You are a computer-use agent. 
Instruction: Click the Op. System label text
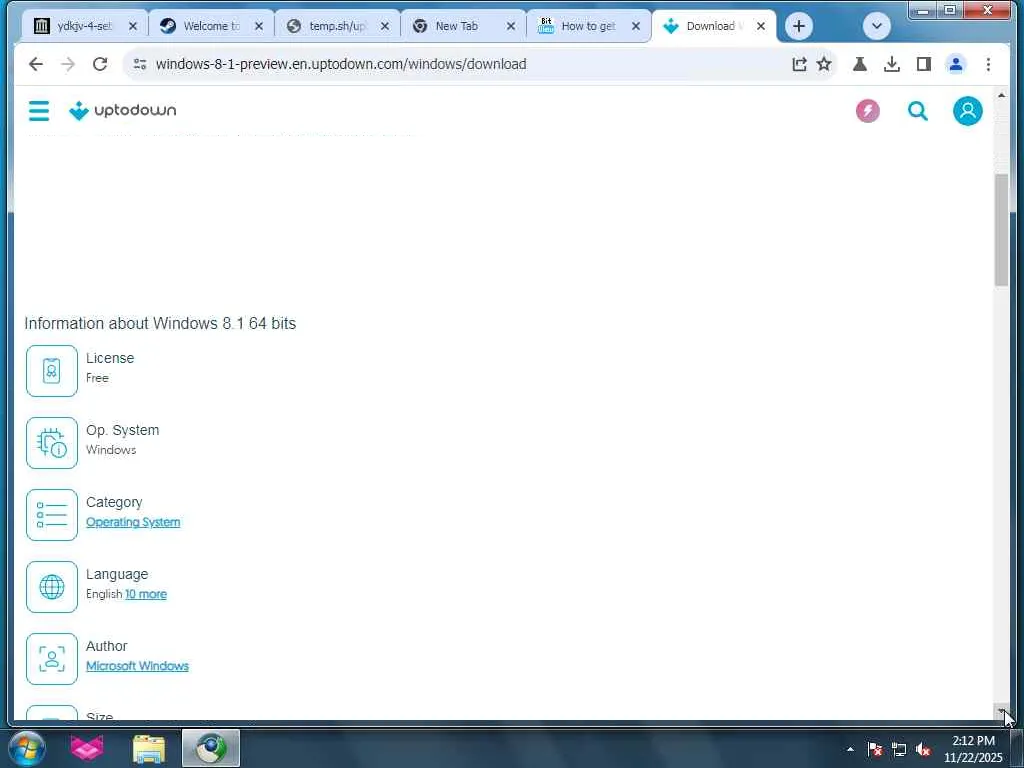coord(123,430)
